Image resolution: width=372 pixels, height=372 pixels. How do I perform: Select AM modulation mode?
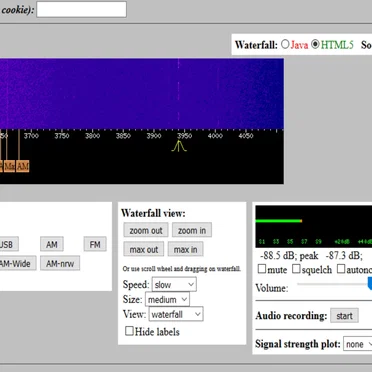click(x=52, y=244)
